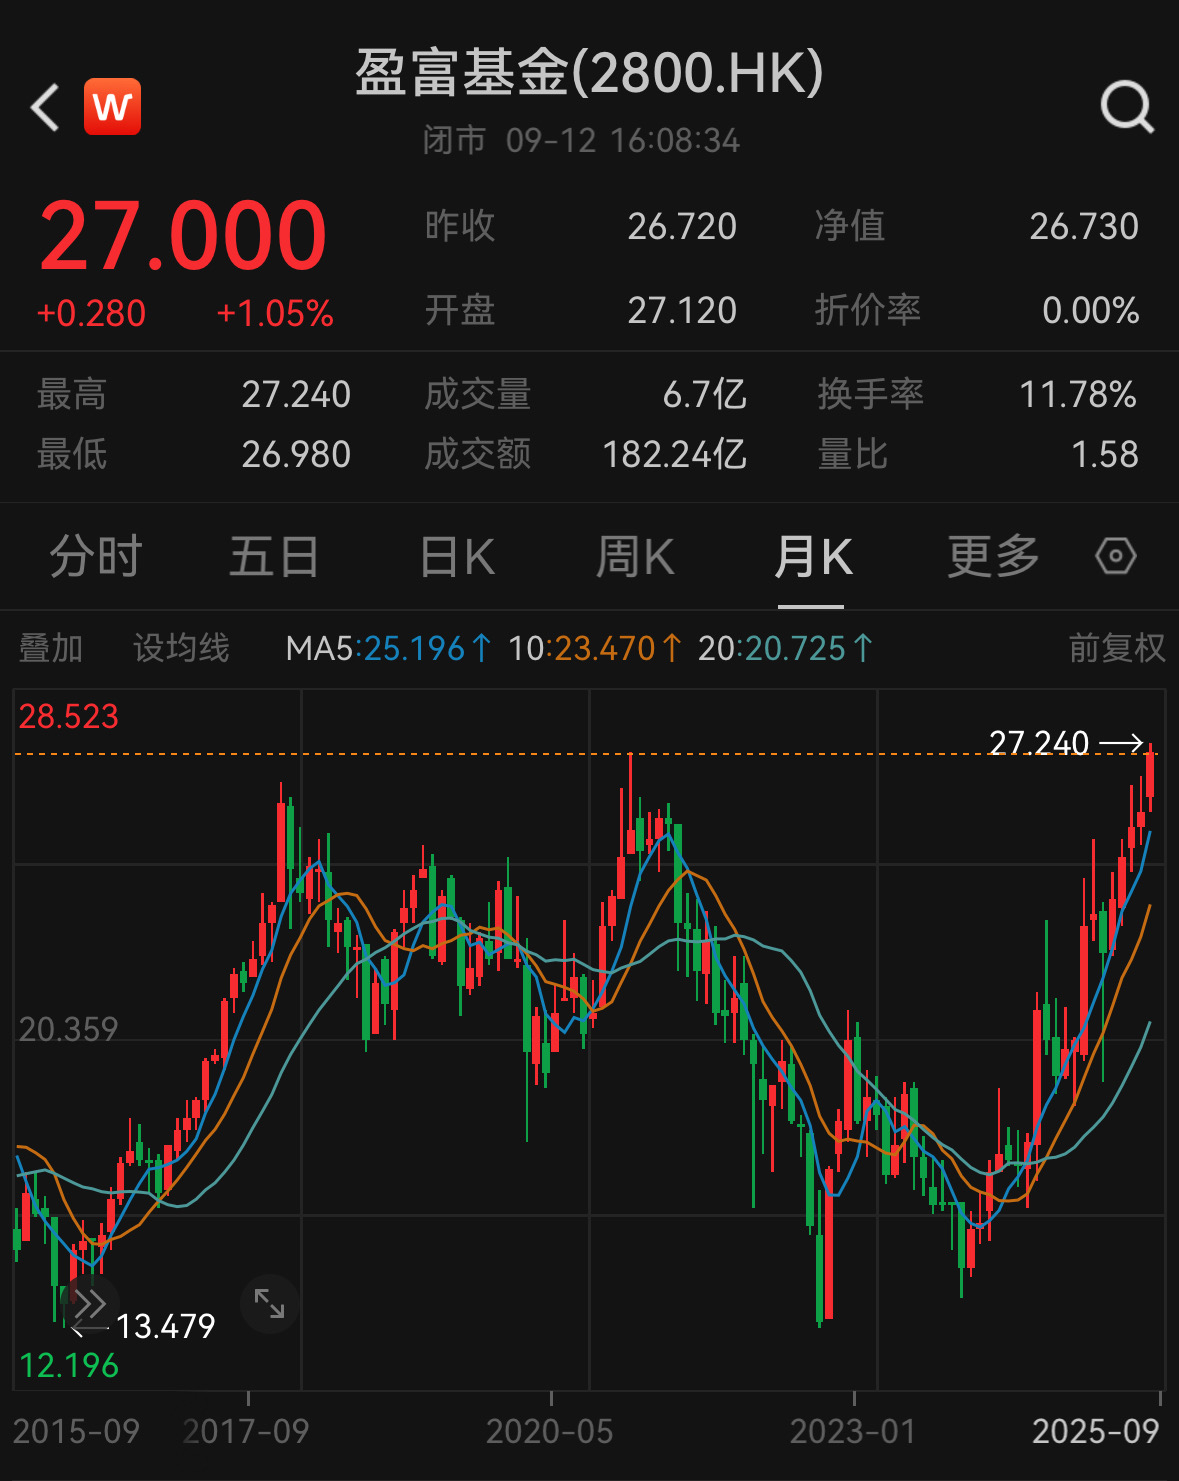Tap the 成交额 value 182.24亿

pos(674,455)
